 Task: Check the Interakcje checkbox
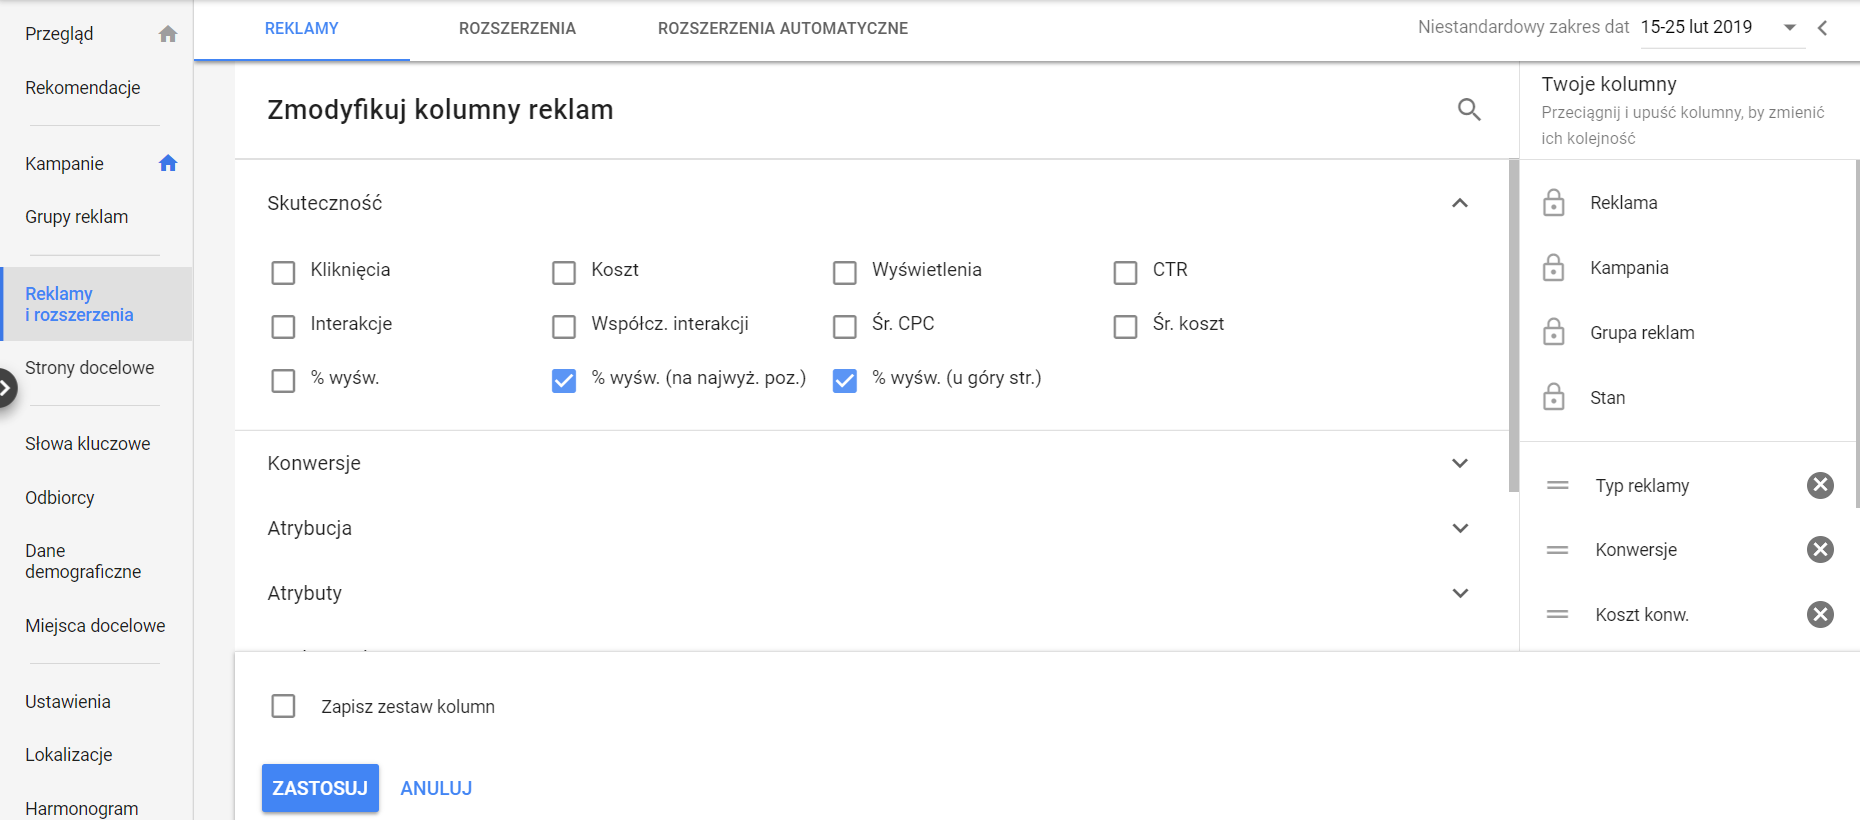click(283, 327)
